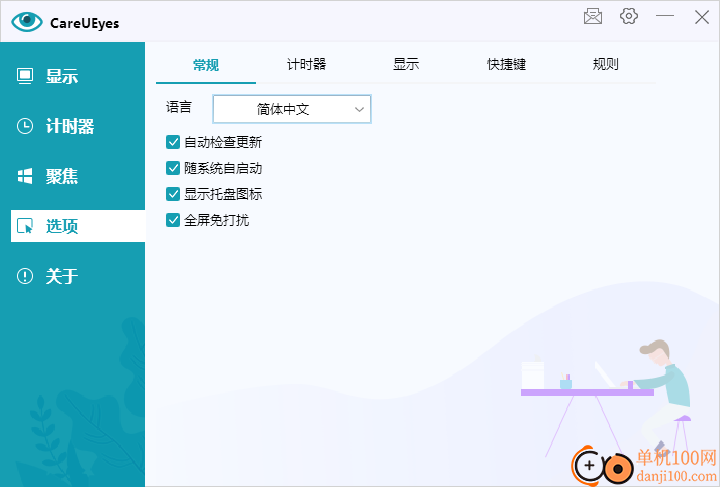Switch to the 常规 tab
720x487 pixels.
point(206,65)
